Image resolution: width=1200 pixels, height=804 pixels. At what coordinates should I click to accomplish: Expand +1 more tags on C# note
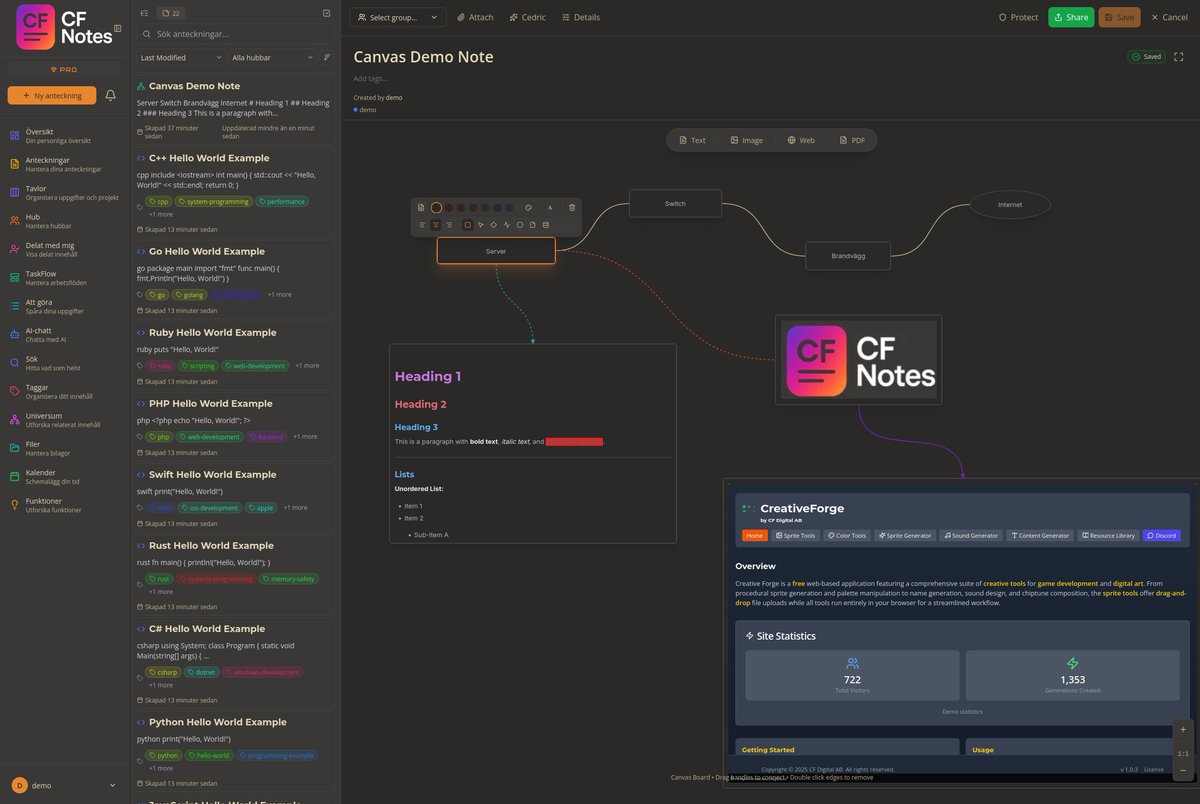161,685
